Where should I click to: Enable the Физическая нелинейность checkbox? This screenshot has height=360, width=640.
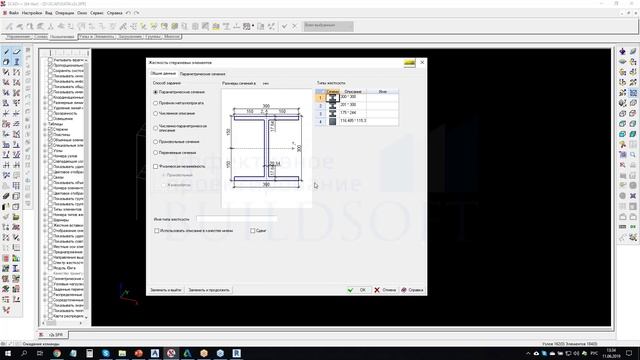pyautogui.click(x=156, y=167)
